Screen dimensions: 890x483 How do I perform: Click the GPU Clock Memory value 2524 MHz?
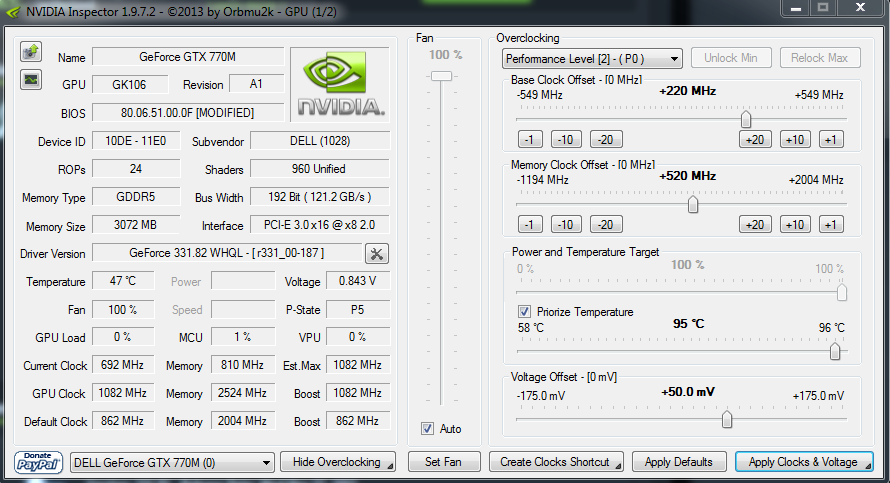[x=243, y=393]
